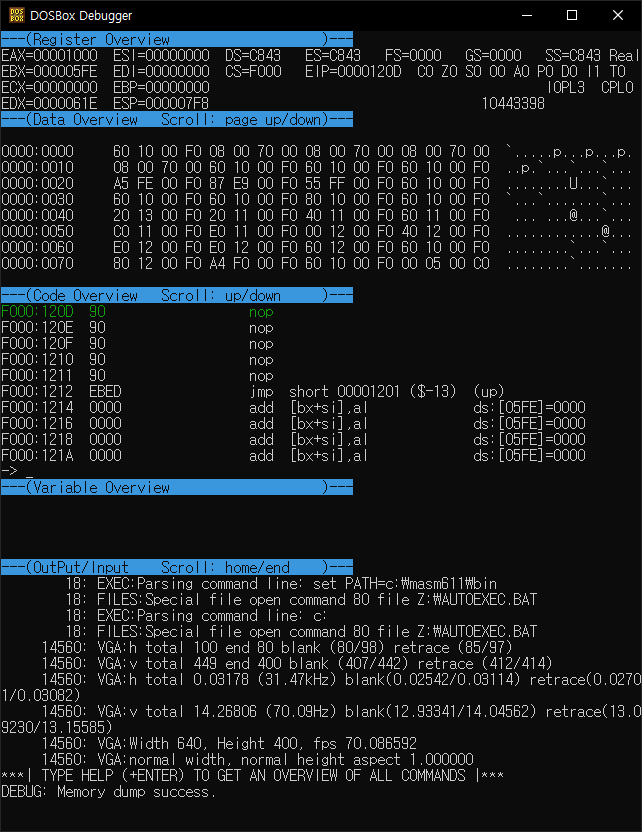
Task: Click the DS=C843 segment register
Action: coord(253,55)
